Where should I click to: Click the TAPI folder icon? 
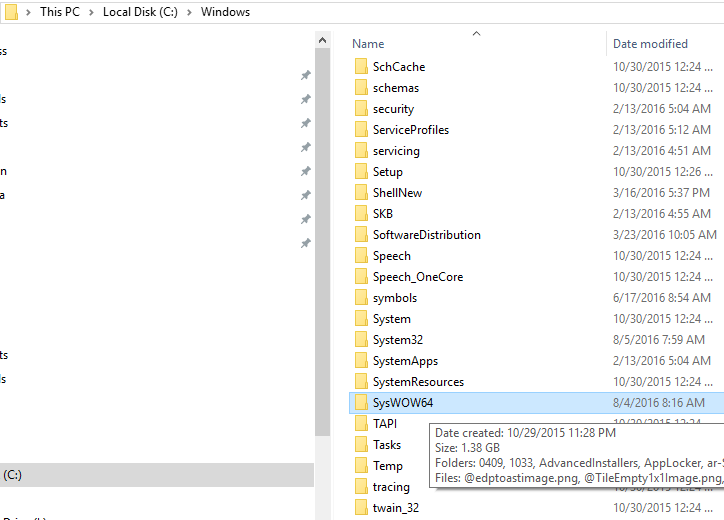point(362,423)
